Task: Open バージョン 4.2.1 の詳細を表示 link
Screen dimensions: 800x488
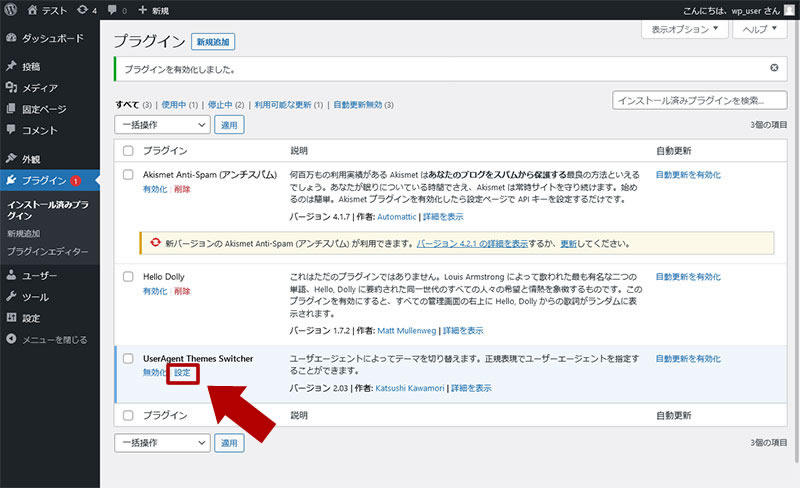Action: point(472,243)
